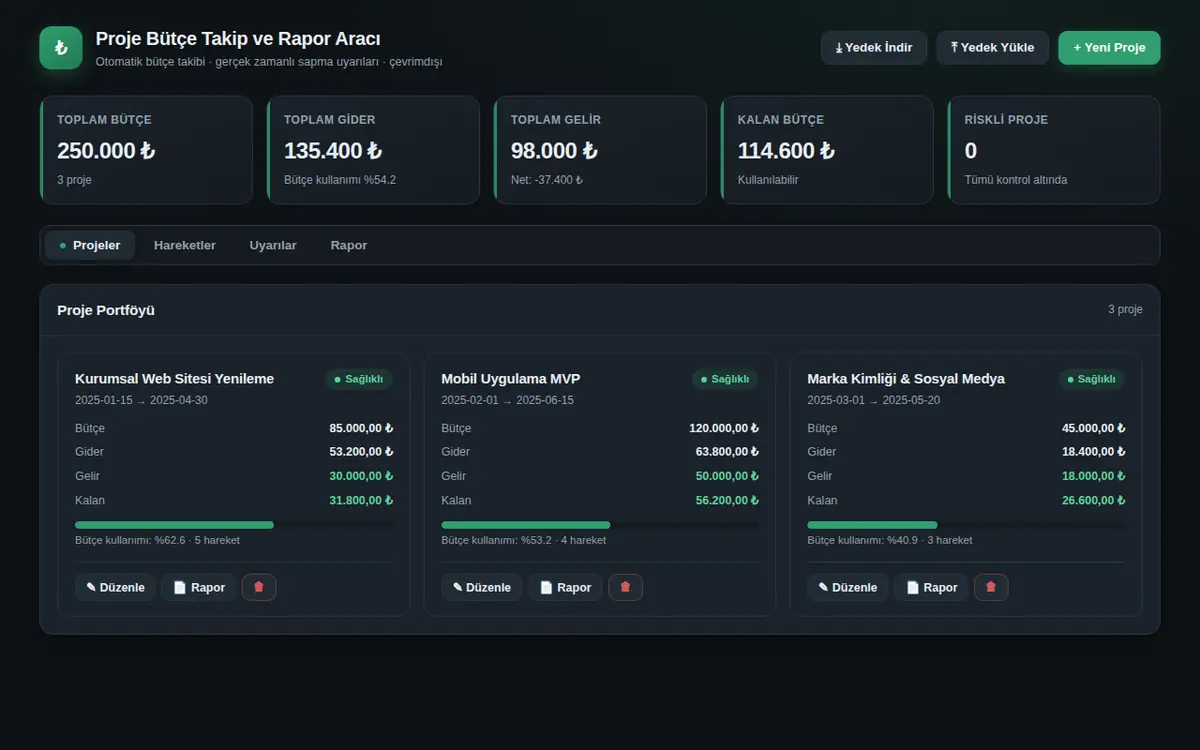Screen dimensions: 1200x750
Task: Click the Toplam Gider summary card
Action: [373, 150]
